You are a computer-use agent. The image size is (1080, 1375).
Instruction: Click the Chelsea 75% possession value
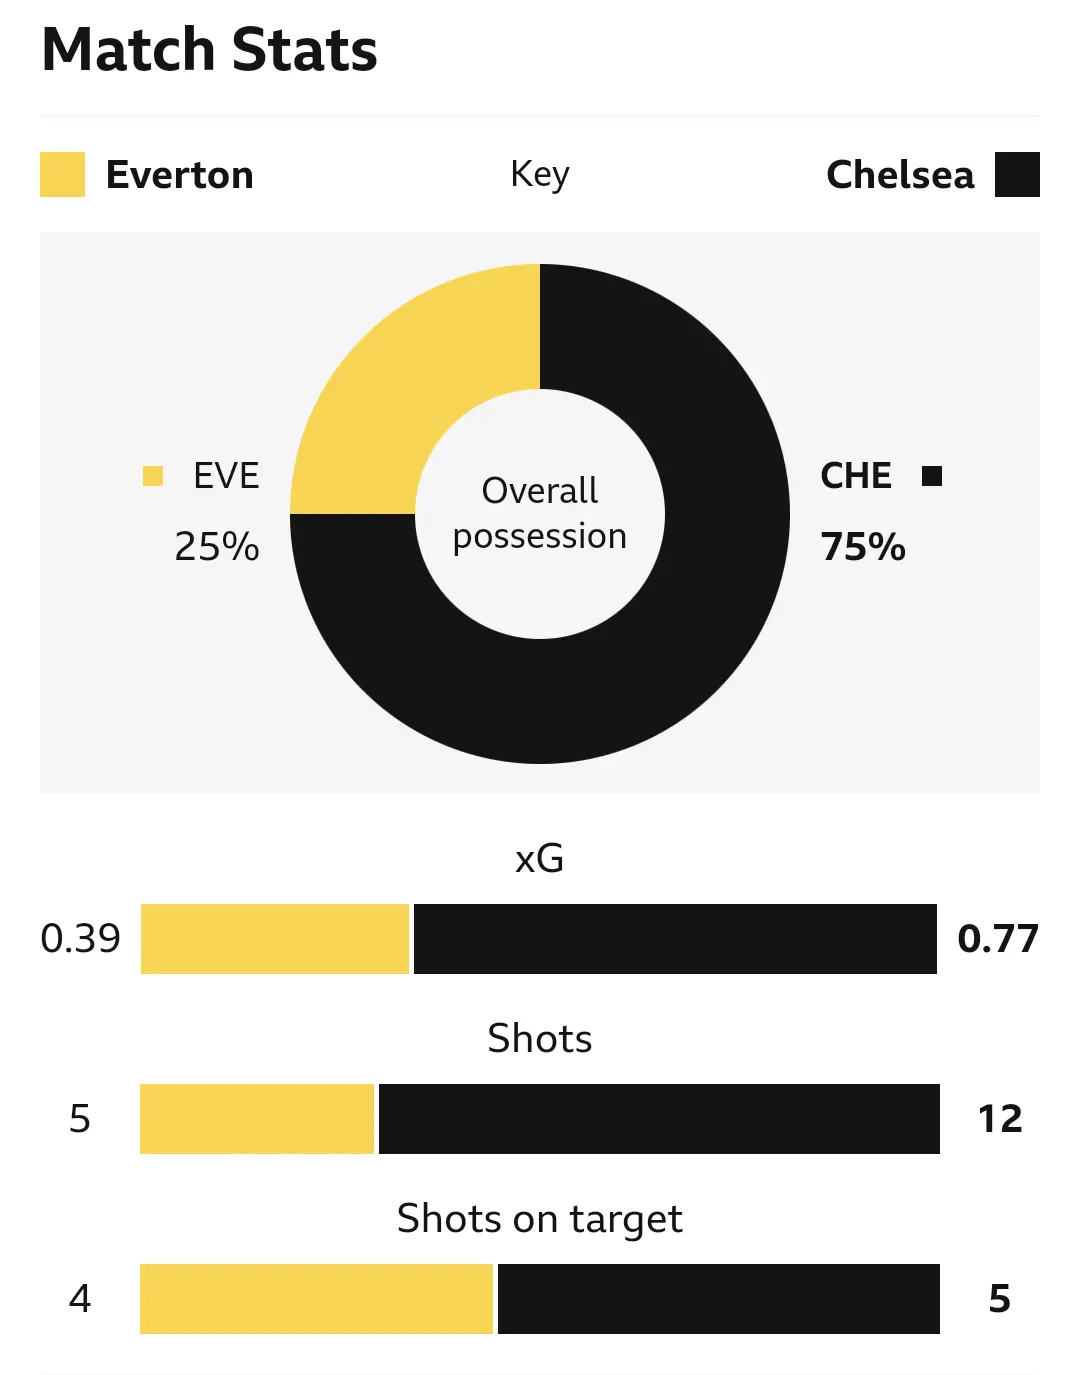[863, 547]
